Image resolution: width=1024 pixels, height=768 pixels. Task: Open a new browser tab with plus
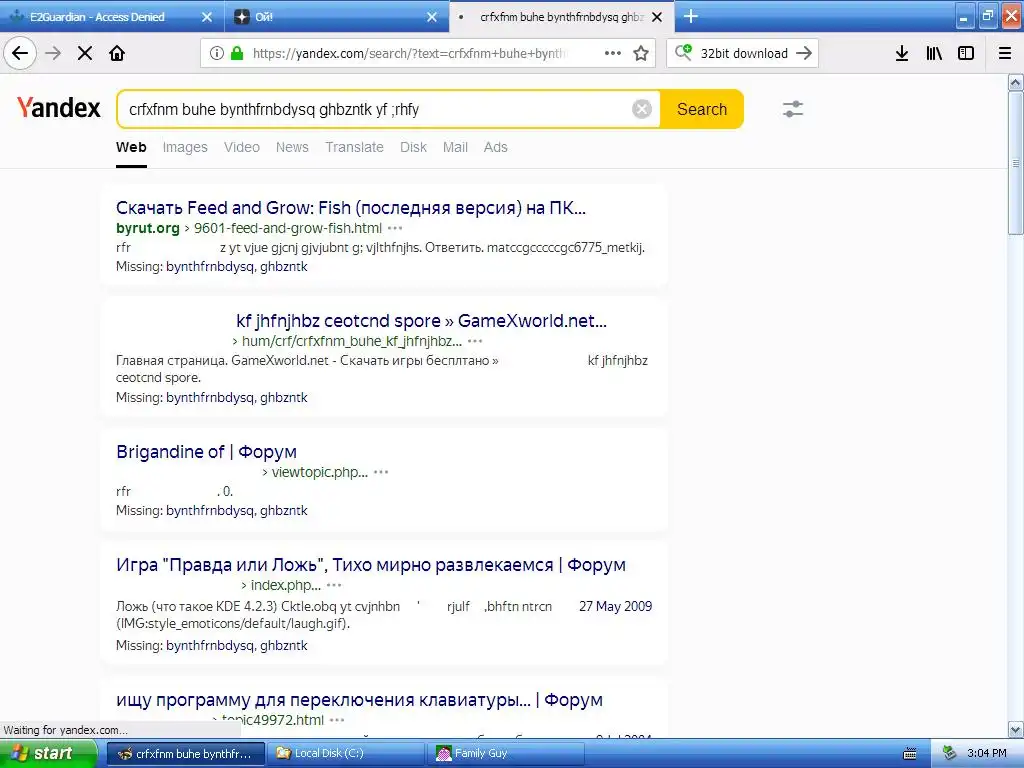coord(691,16)
